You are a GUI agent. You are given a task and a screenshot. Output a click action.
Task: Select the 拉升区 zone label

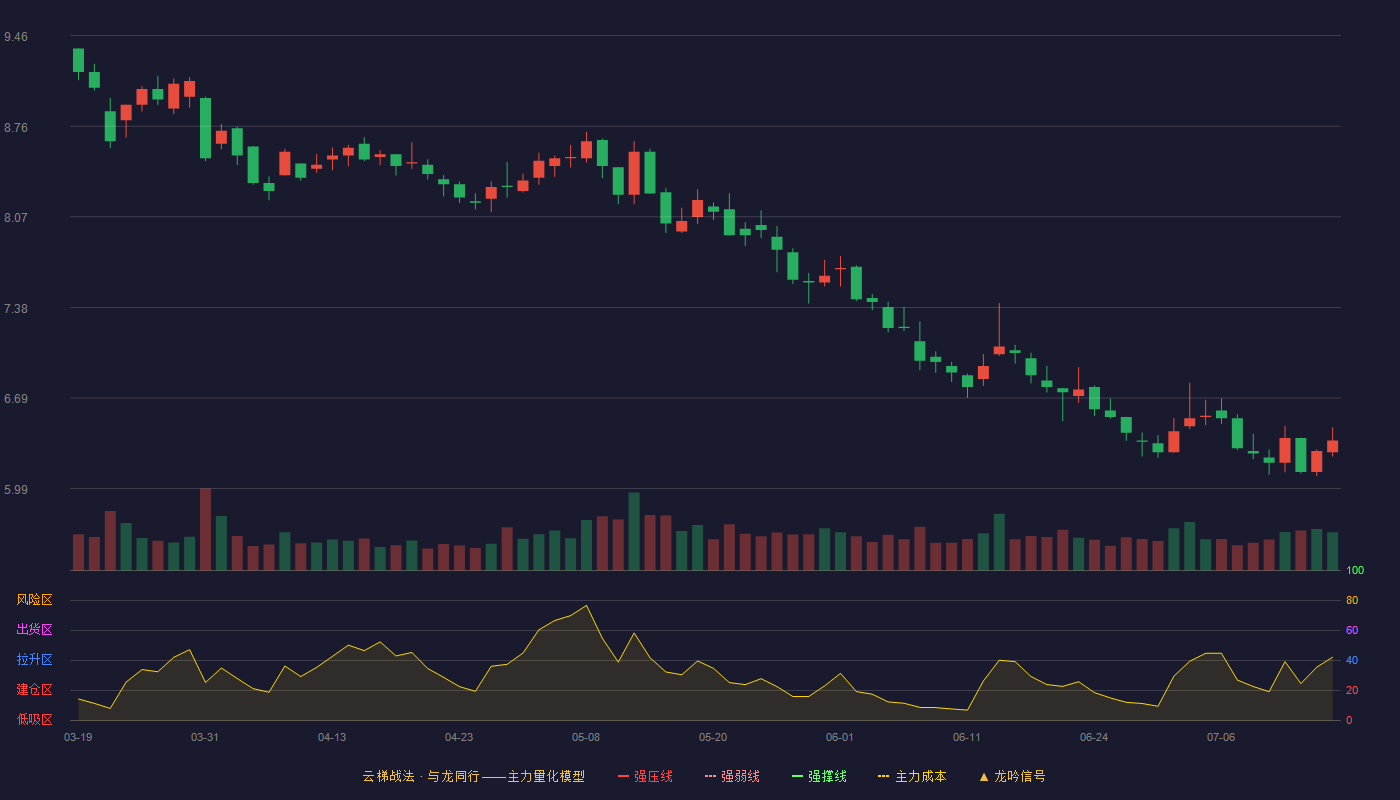(34, 660)
